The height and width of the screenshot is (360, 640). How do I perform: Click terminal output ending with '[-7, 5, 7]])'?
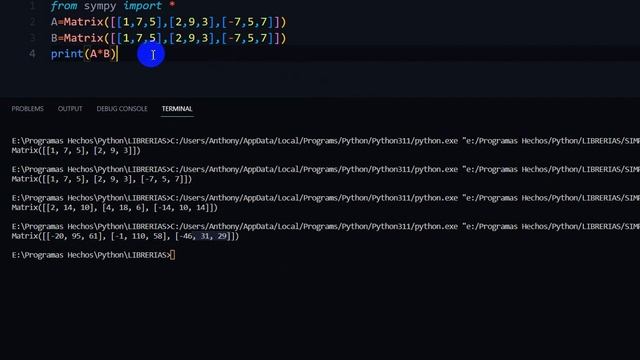(102, 179)
